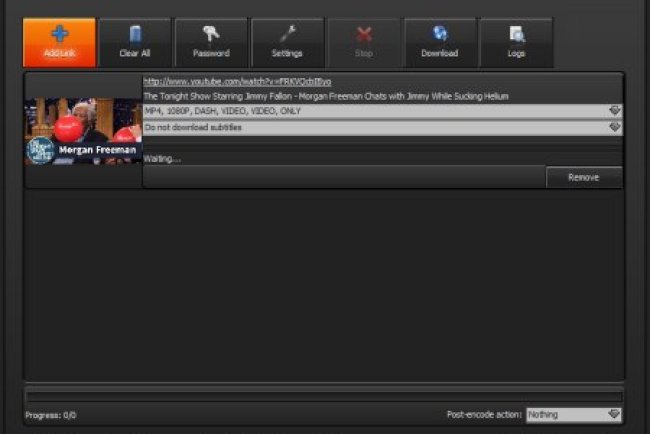Click the 'Progress: 0/0' status label
Screen dimensions: 650x434
click(x=50, y=415)
